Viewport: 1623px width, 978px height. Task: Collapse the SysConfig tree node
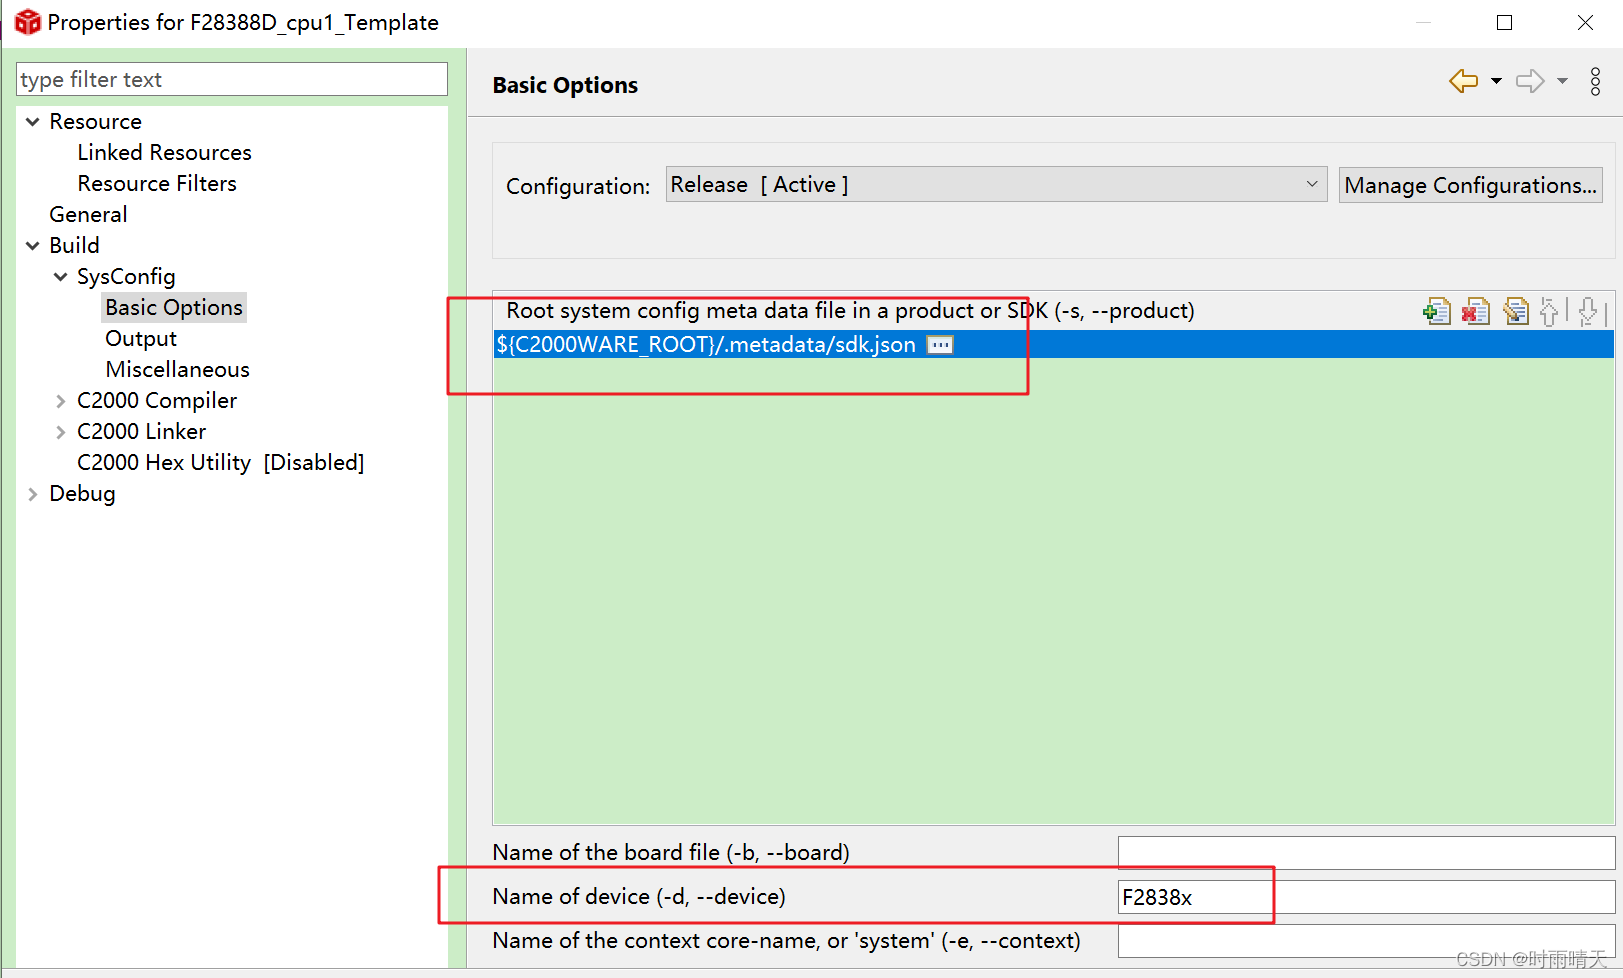(61, 277)
